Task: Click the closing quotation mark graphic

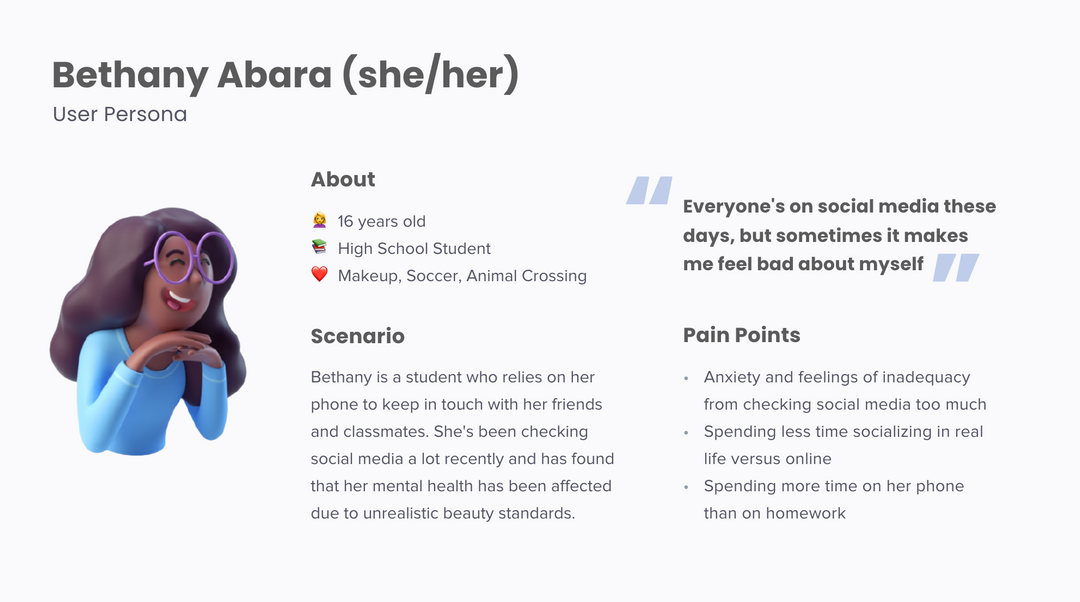Action: point(956,267)
